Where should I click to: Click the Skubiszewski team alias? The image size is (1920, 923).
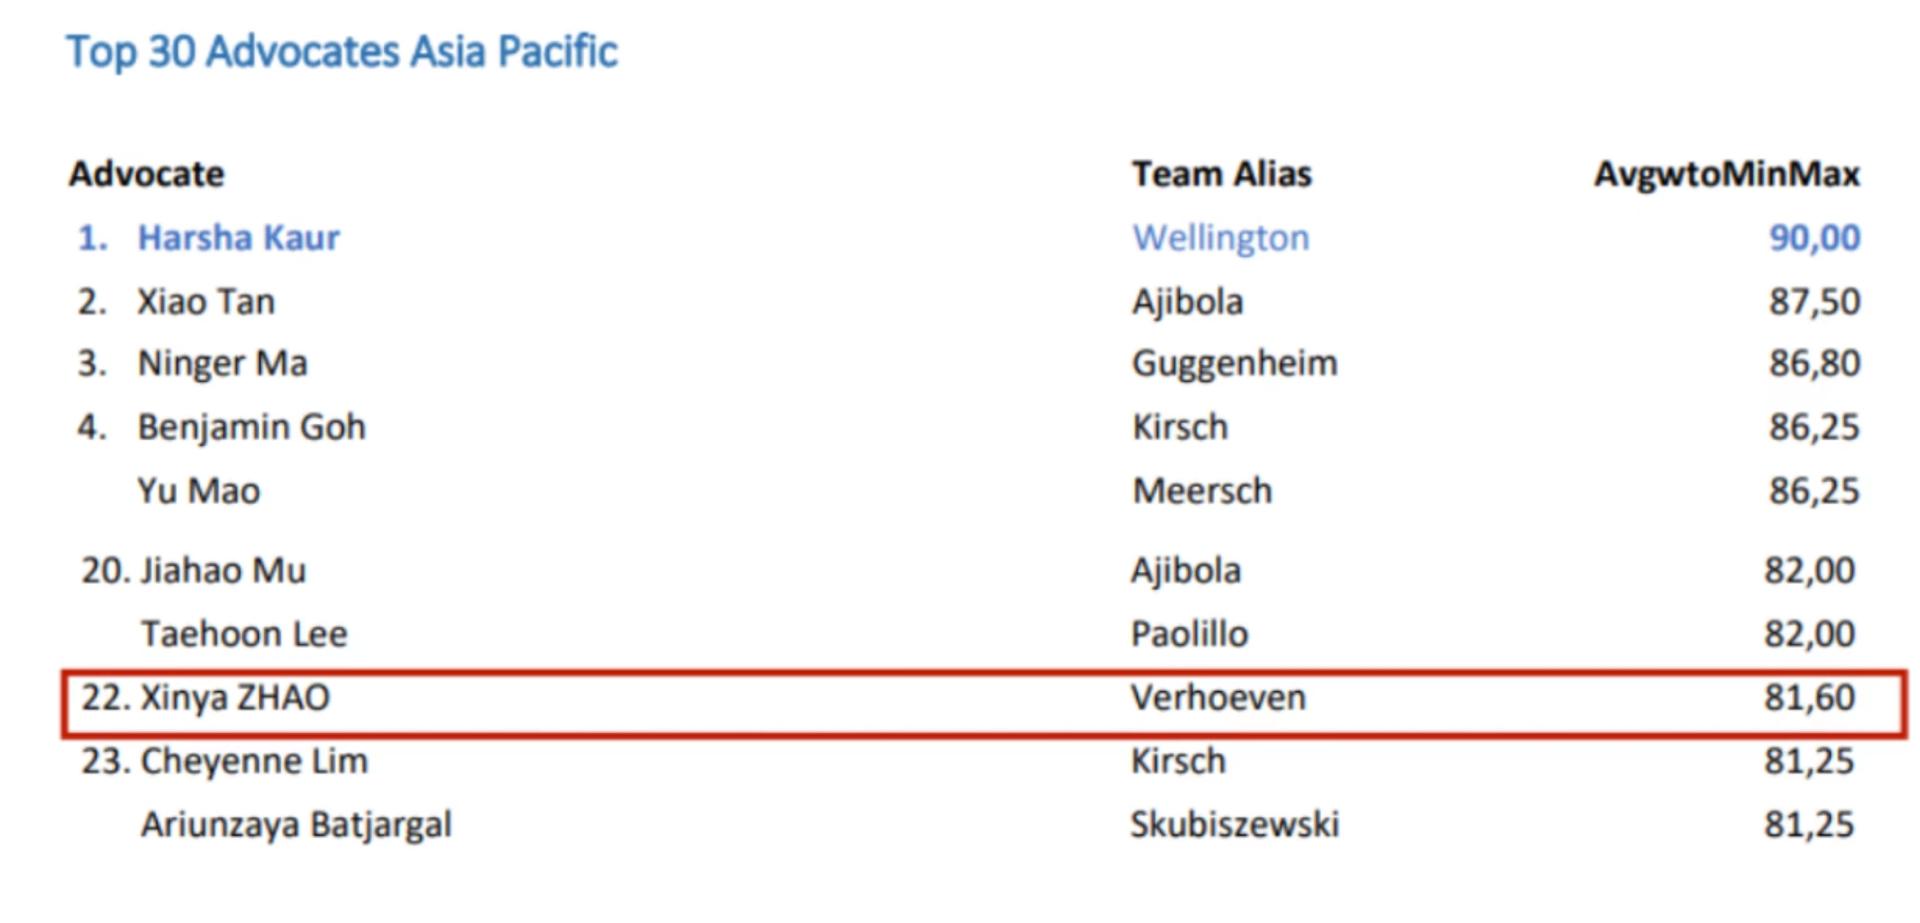point(1234,825)
